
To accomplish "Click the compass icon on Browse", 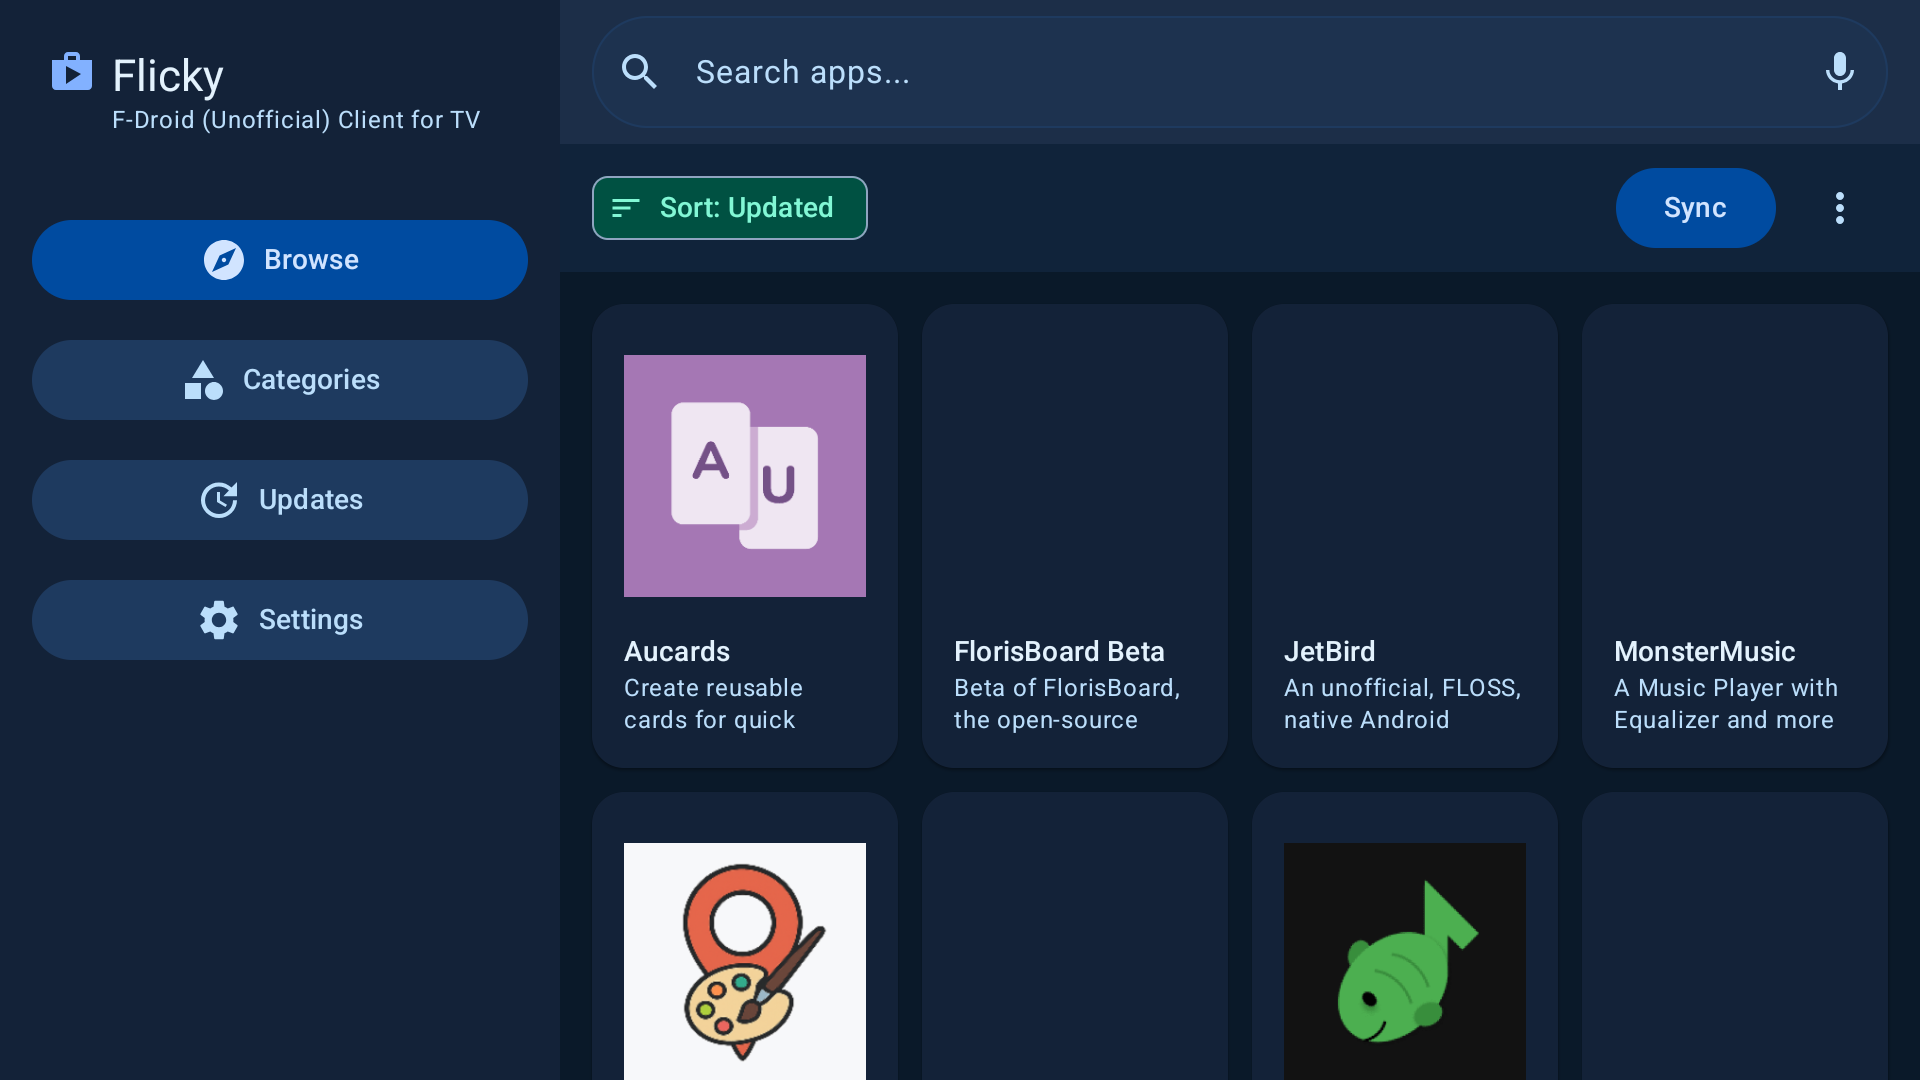I will pos(224,260).
